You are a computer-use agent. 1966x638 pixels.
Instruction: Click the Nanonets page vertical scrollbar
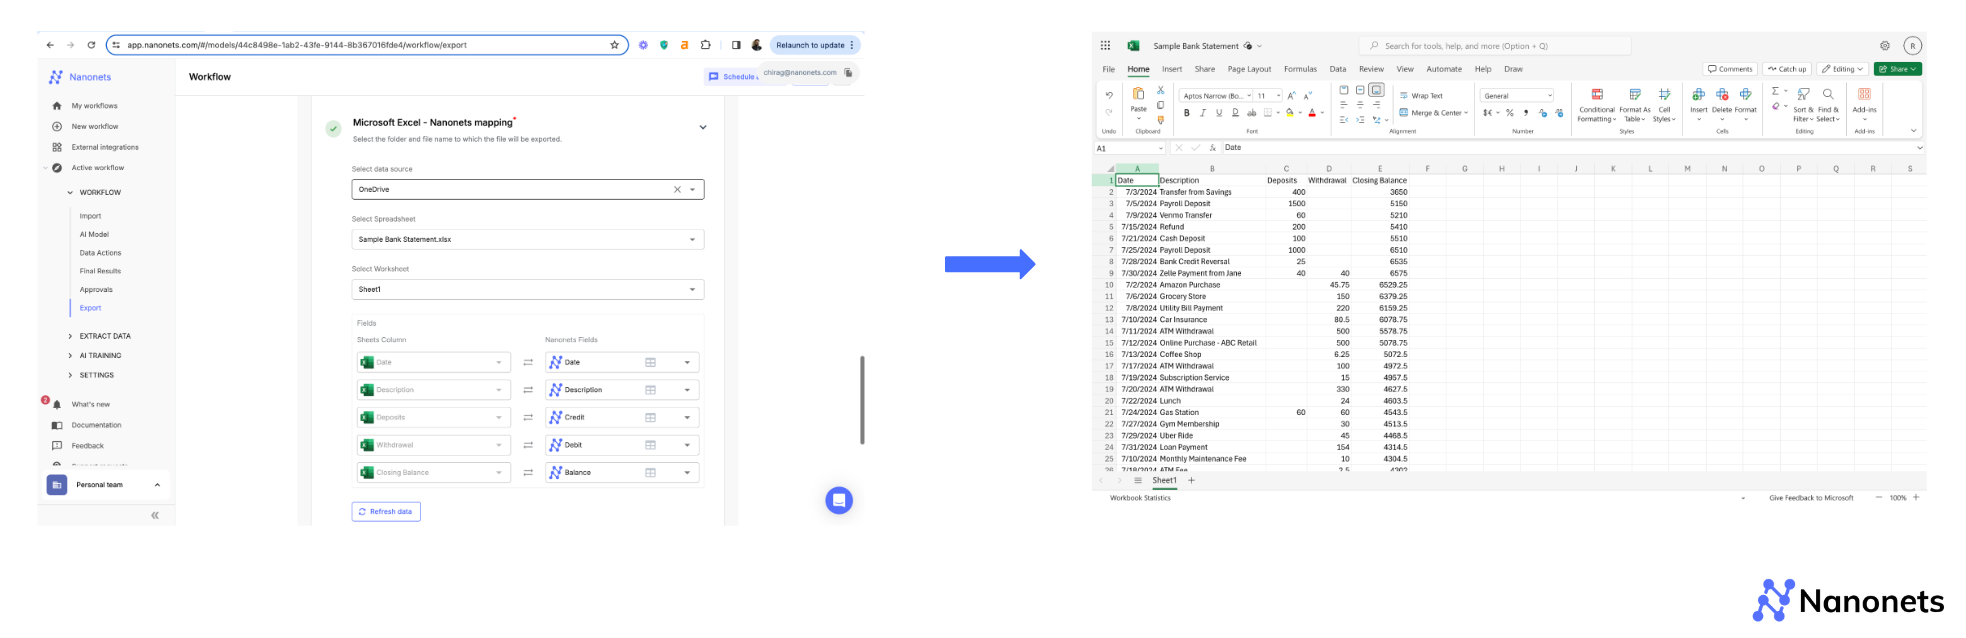[x=862, y=400]
